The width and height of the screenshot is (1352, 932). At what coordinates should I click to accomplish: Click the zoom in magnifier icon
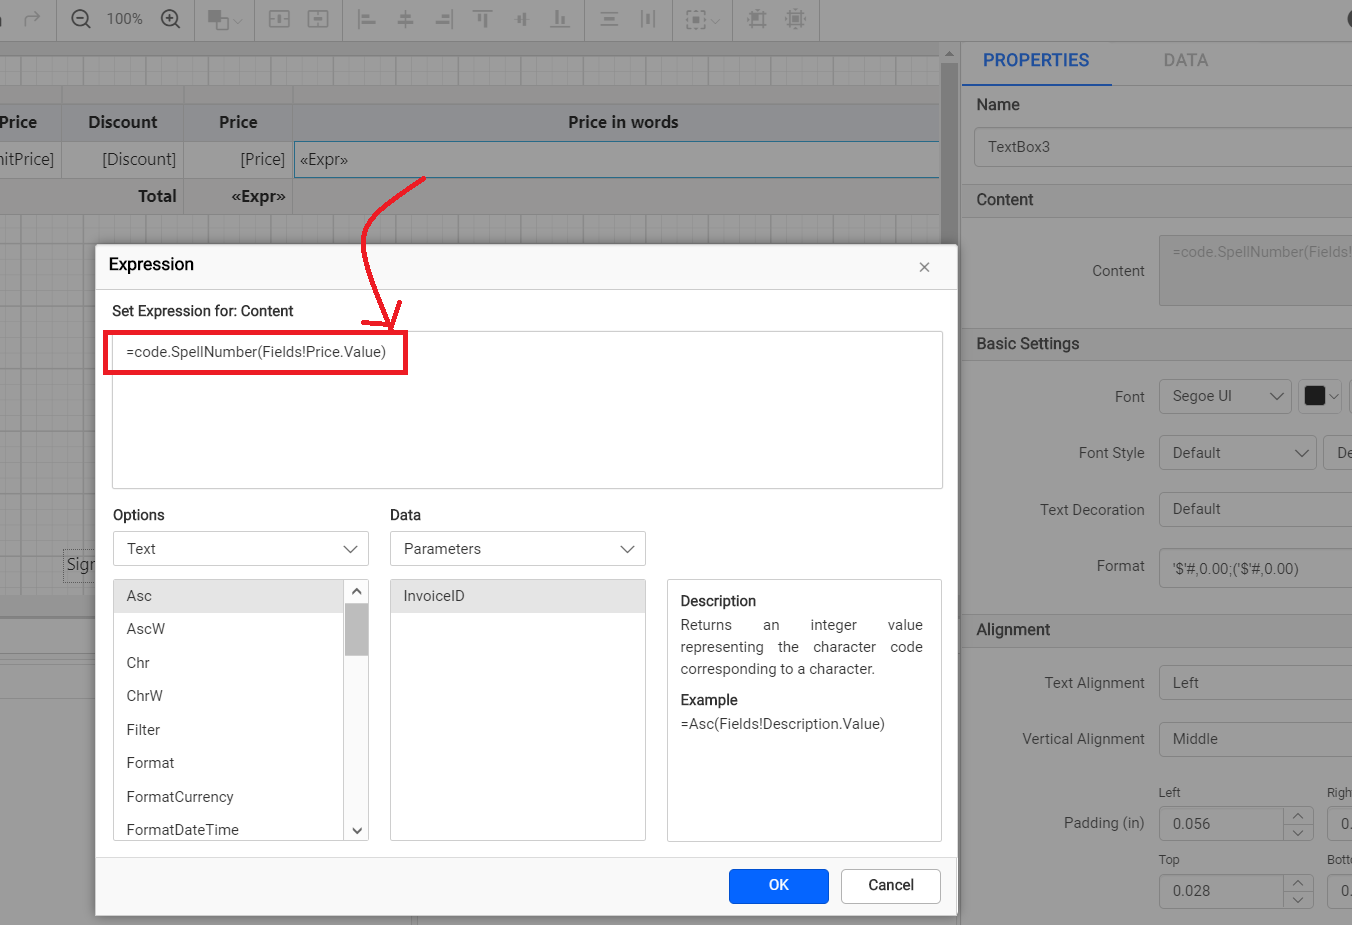click(x=171, y=19)
